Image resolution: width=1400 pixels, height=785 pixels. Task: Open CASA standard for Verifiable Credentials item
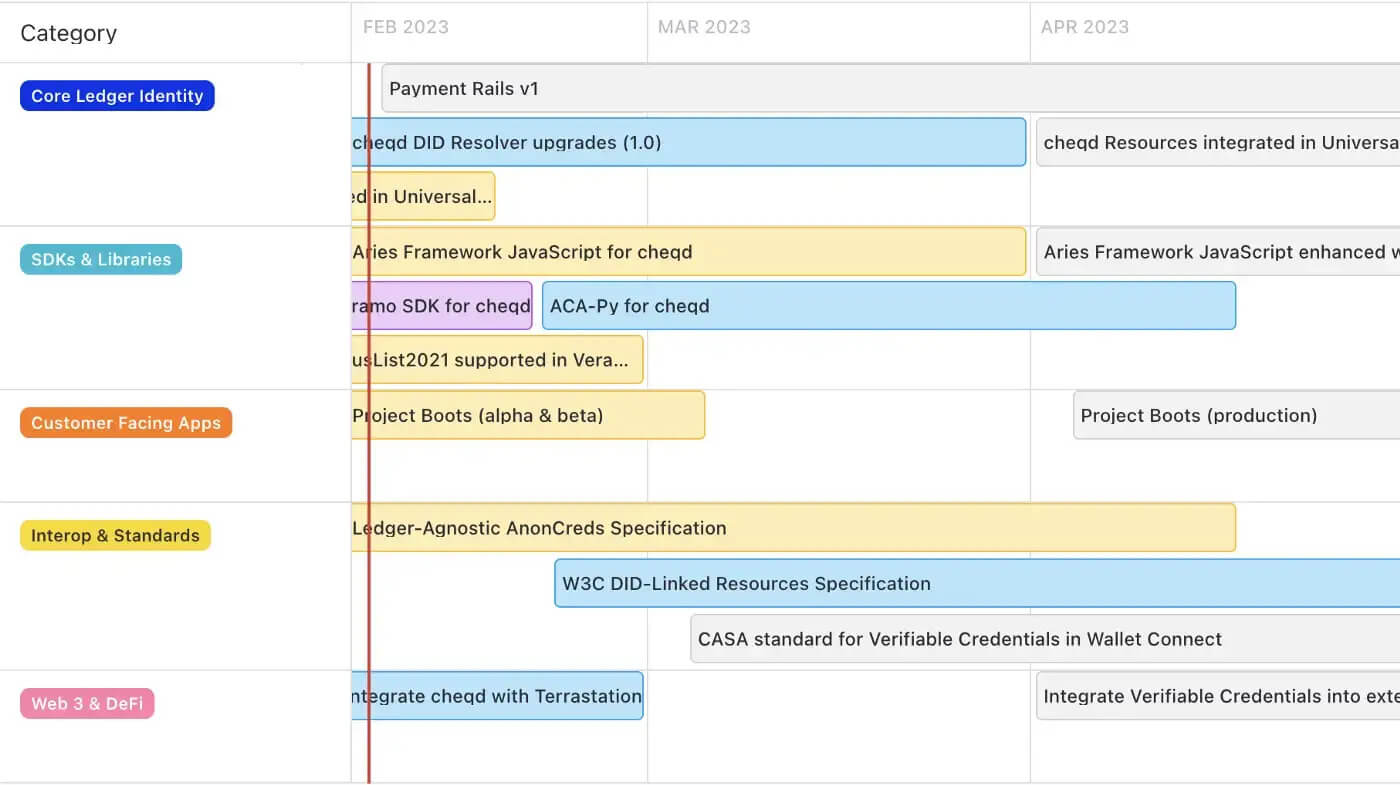[1044, 640]
